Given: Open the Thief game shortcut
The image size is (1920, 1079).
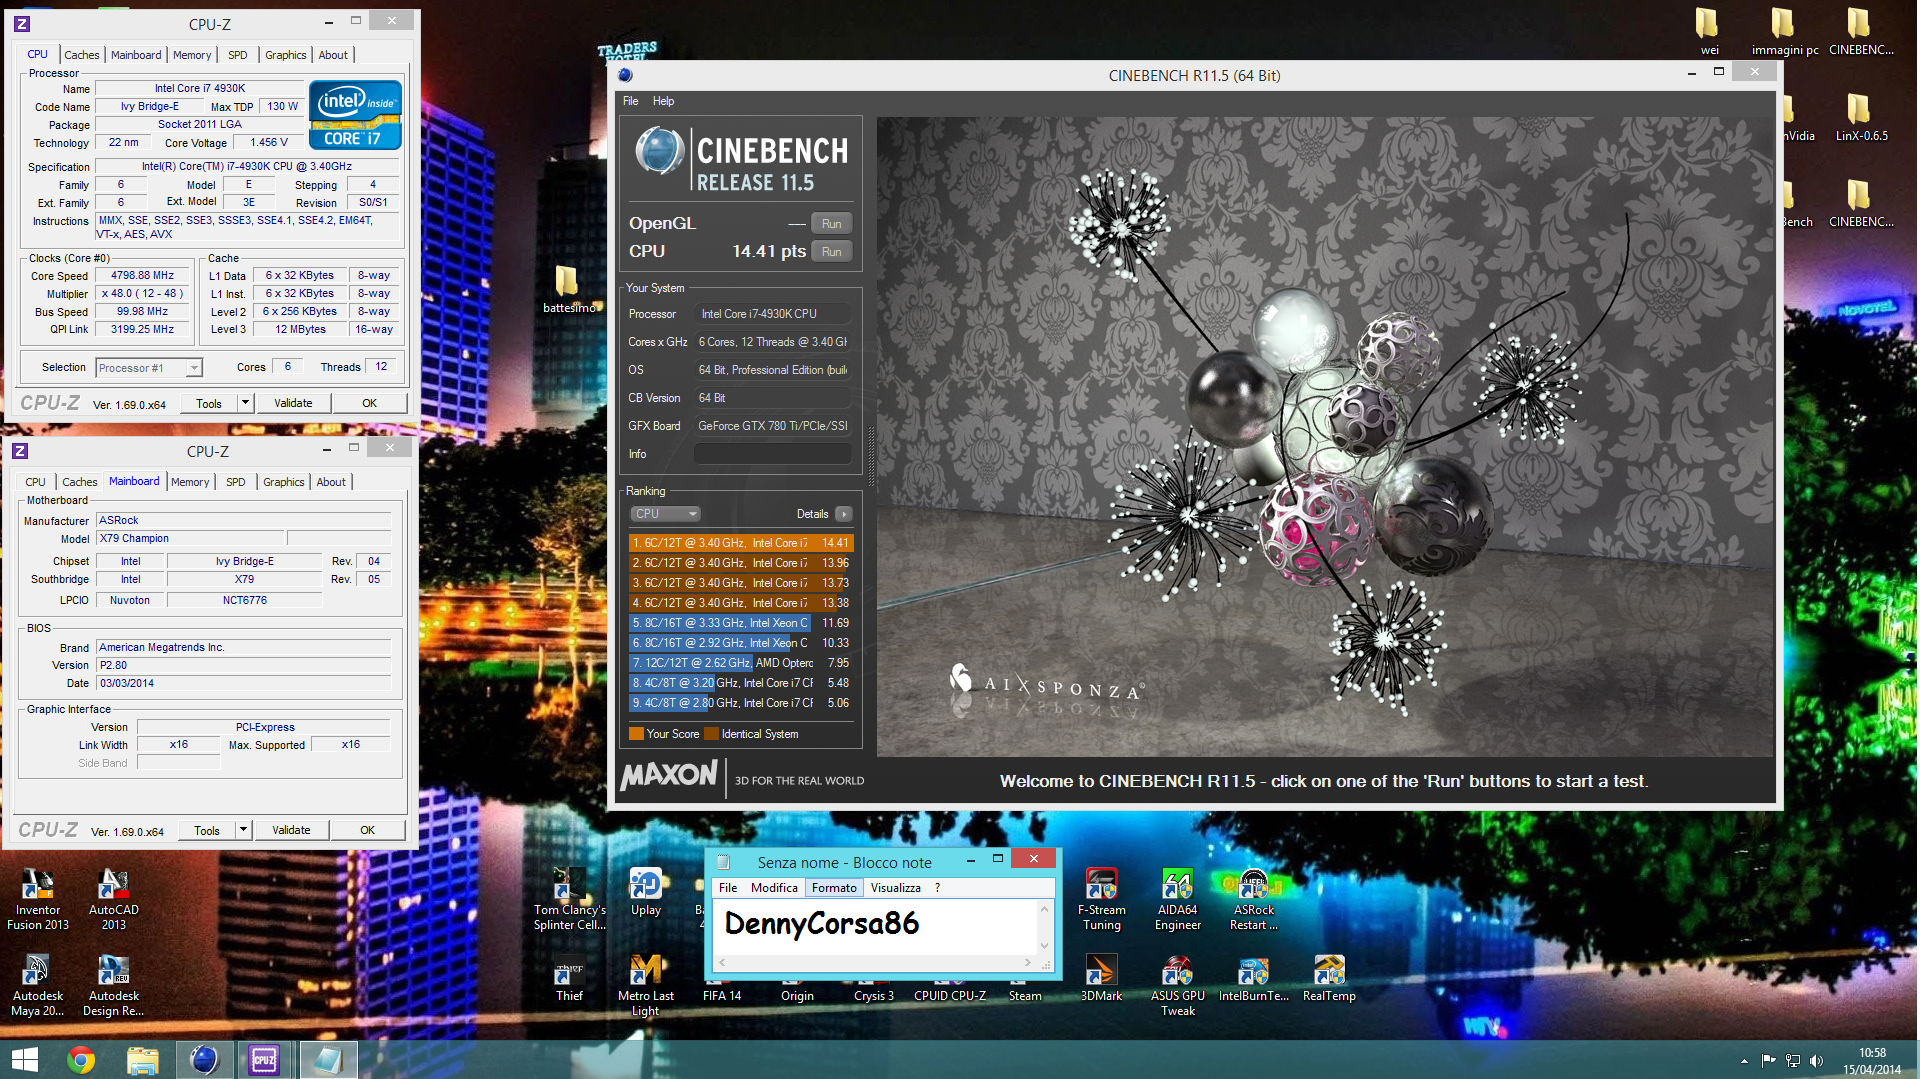Looking at the screenshot, I should (x=570, y=980).
